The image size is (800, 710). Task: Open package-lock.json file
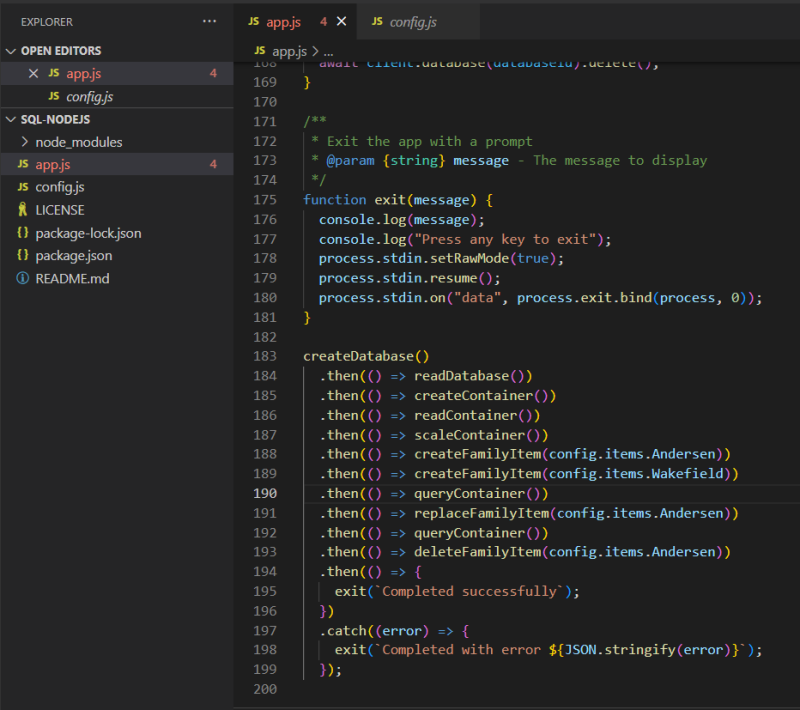[88, 233]
